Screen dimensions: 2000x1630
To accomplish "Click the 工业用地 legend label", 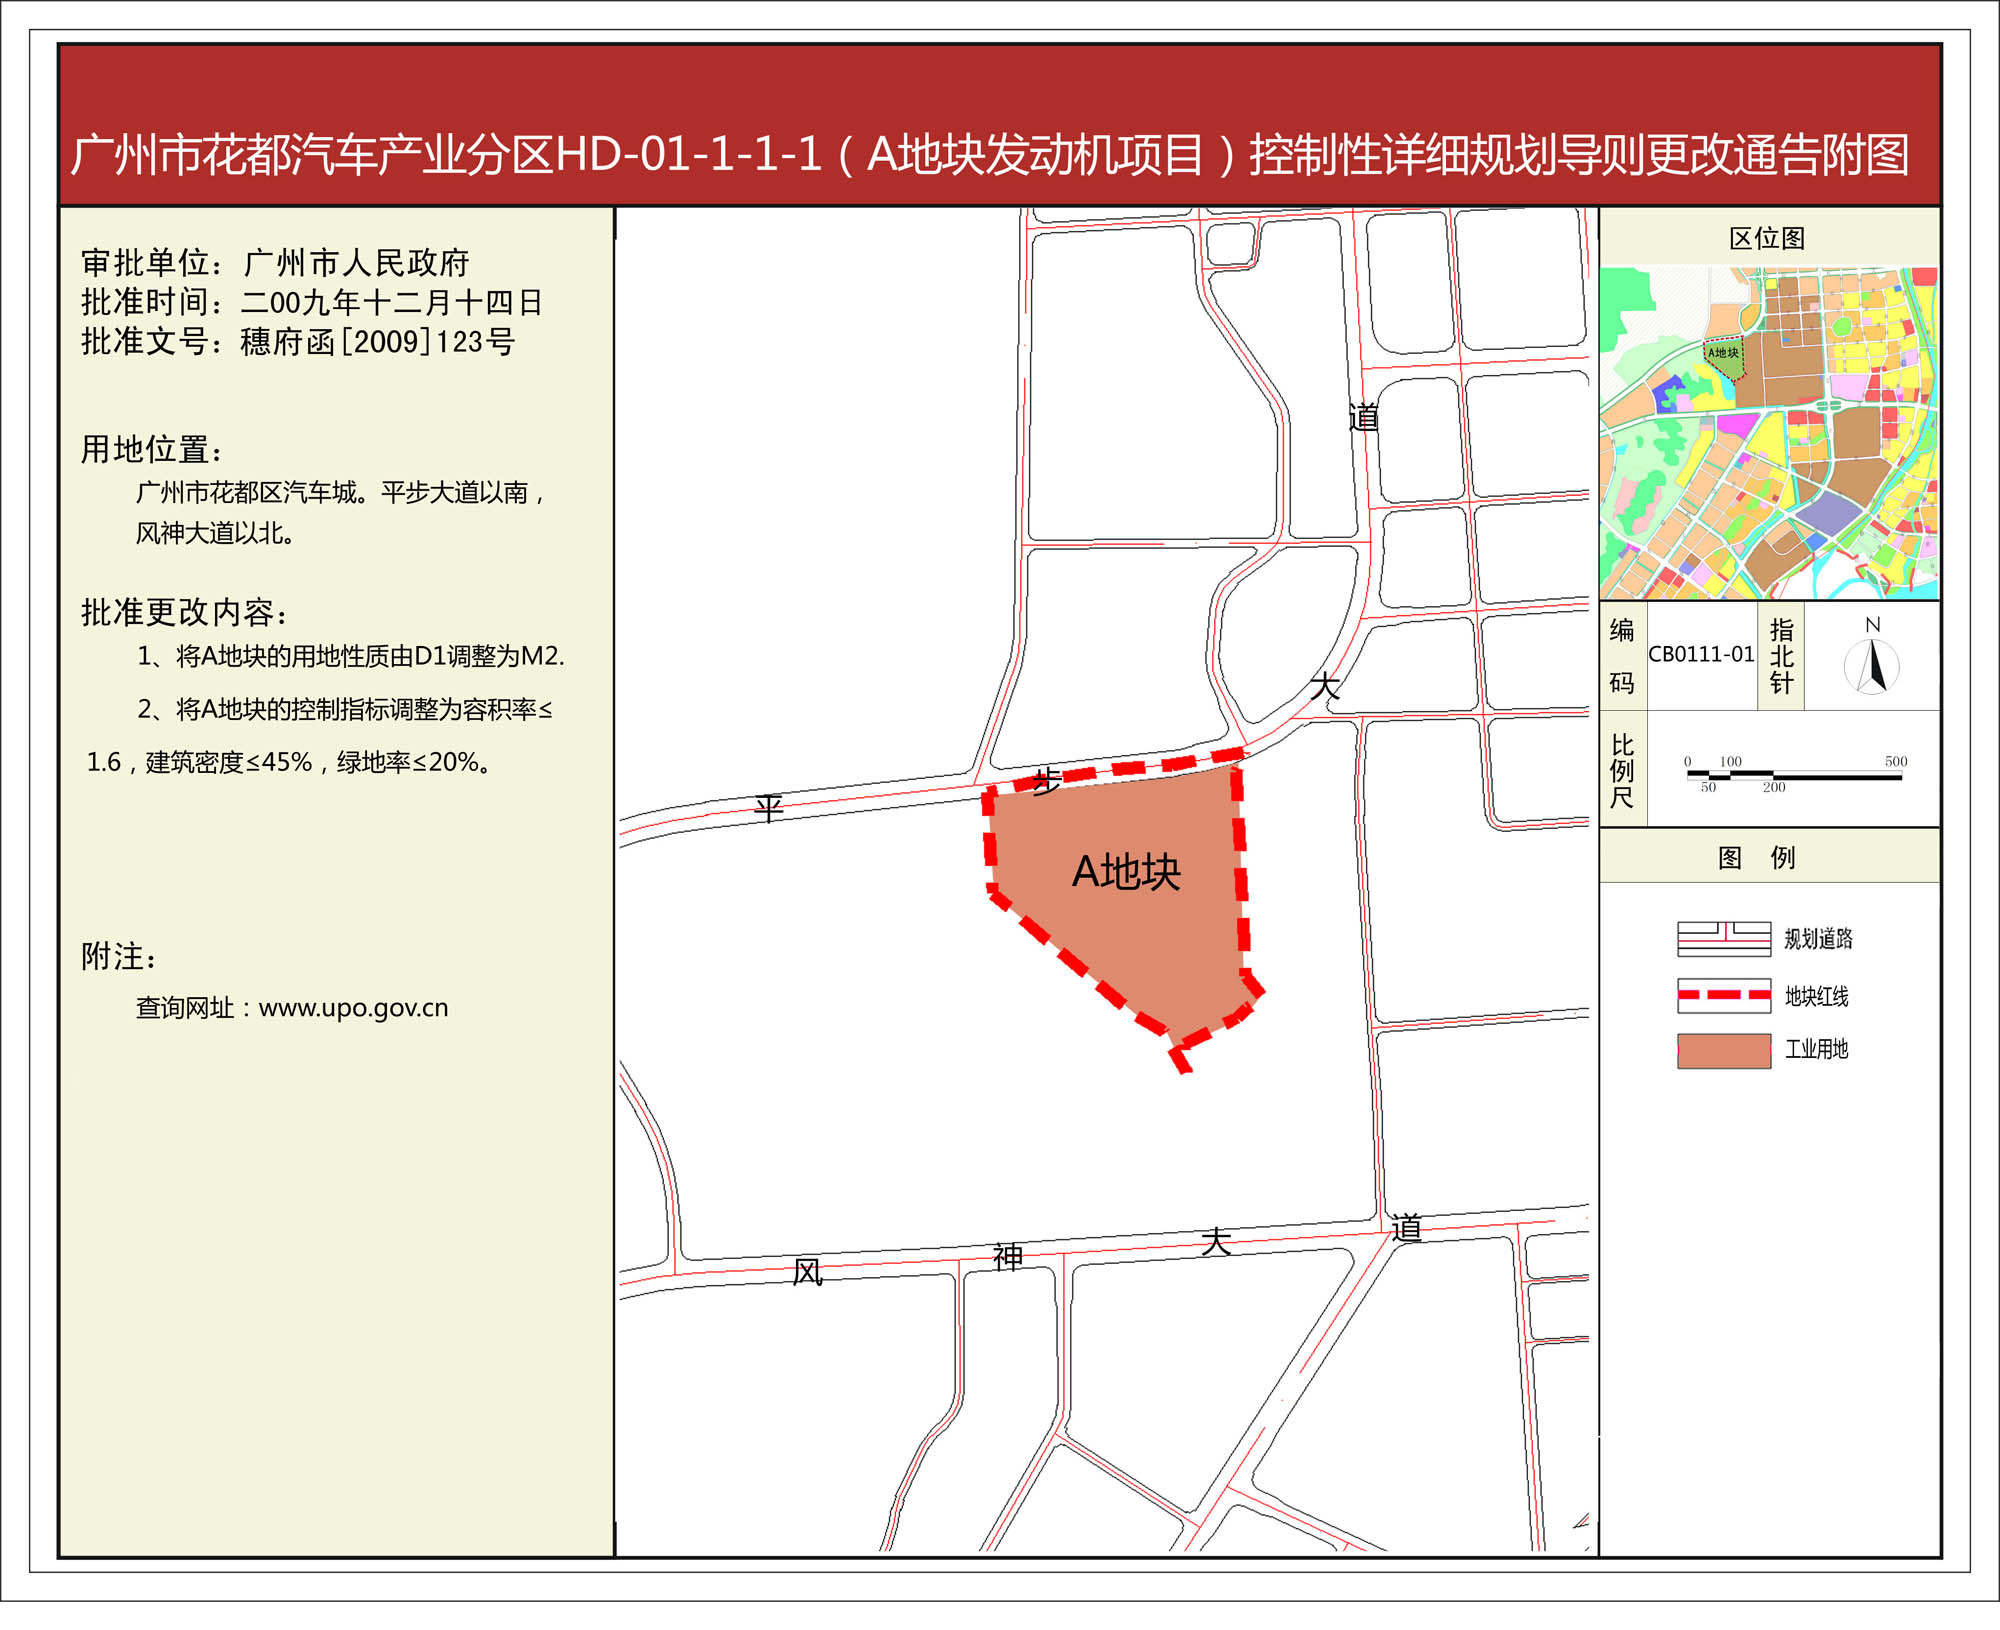I will pos(1816,1049).
